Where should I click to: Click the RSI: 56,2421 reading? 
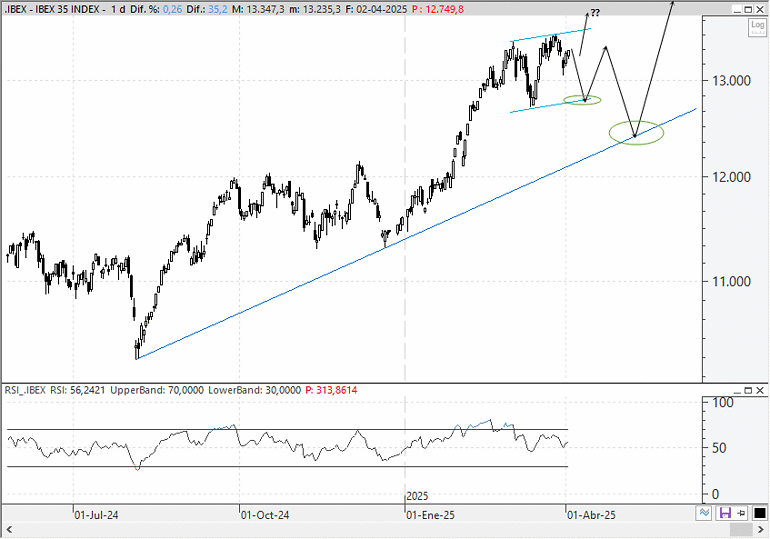[78, 391]
